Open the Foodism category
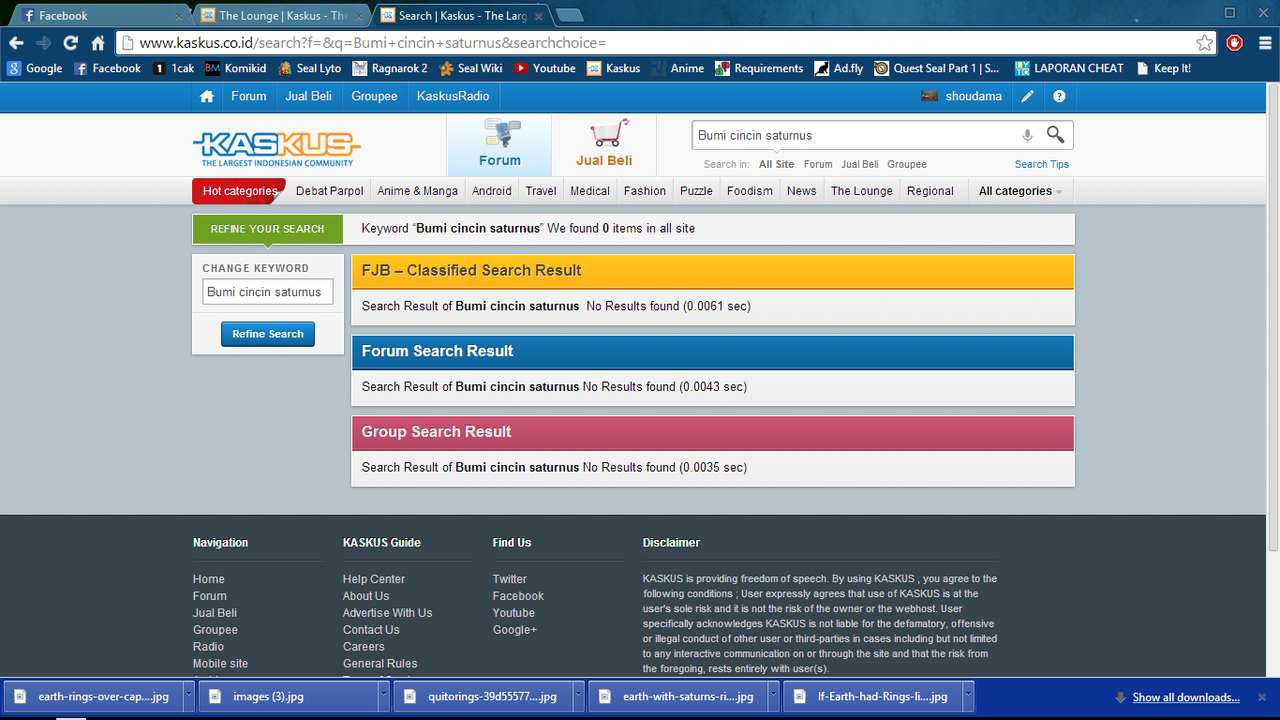The image size is (1280, 720). point(750,191)
